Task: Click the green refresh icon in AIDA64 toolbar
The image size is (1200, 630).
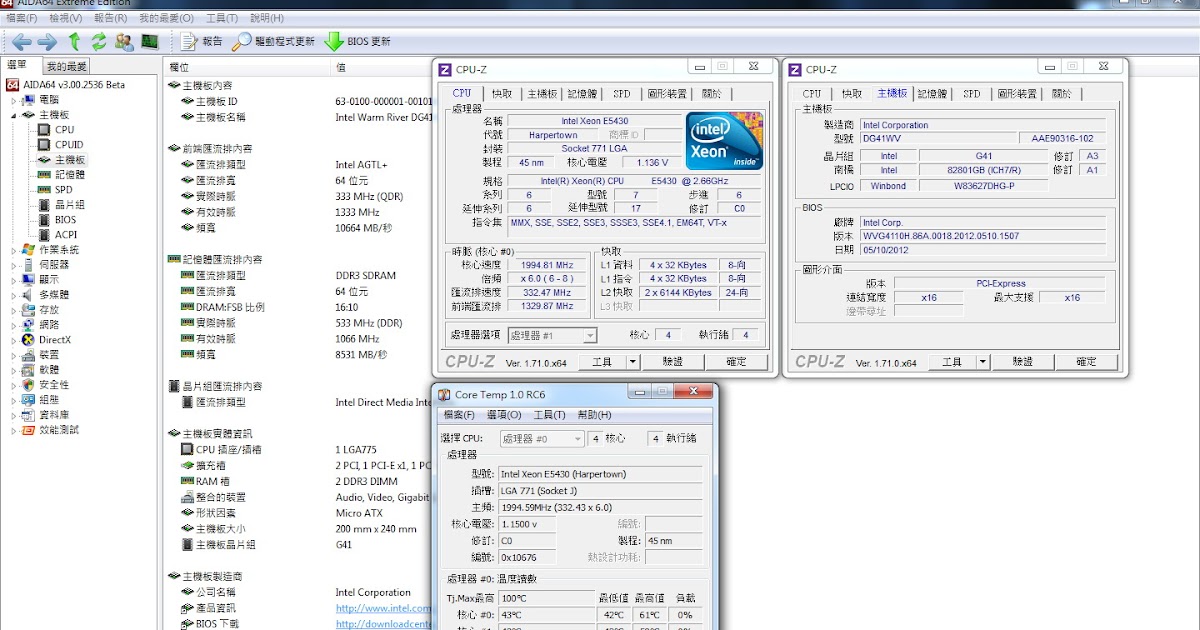Action: pos(97,41)
